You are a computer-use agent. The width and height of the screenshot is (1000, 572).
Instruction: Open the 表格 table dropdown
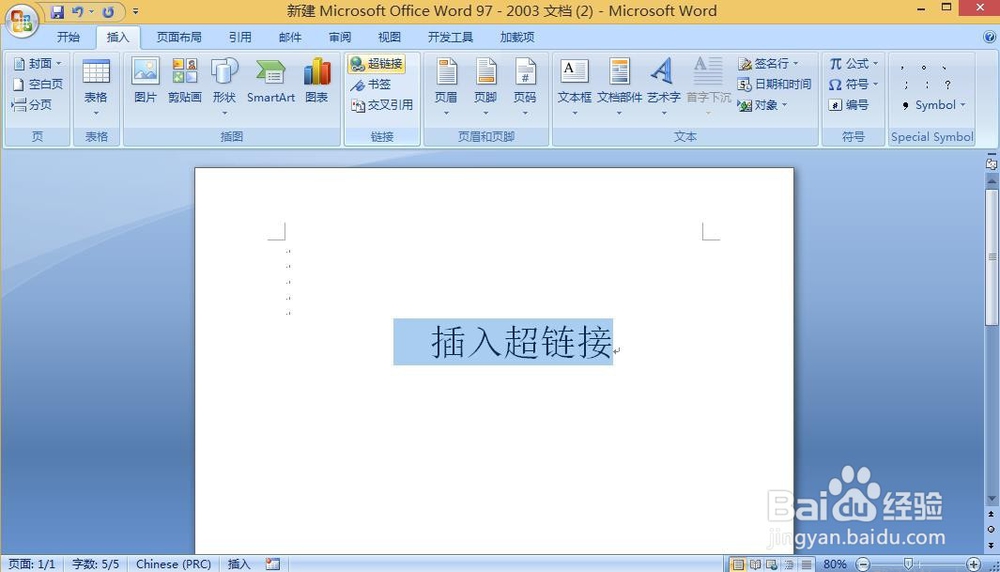[96, 87]
